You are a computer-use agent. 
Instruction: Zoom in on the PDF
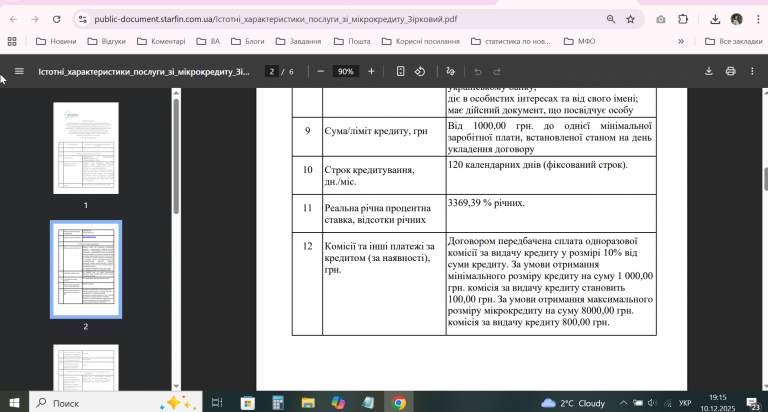coord(371,72)
